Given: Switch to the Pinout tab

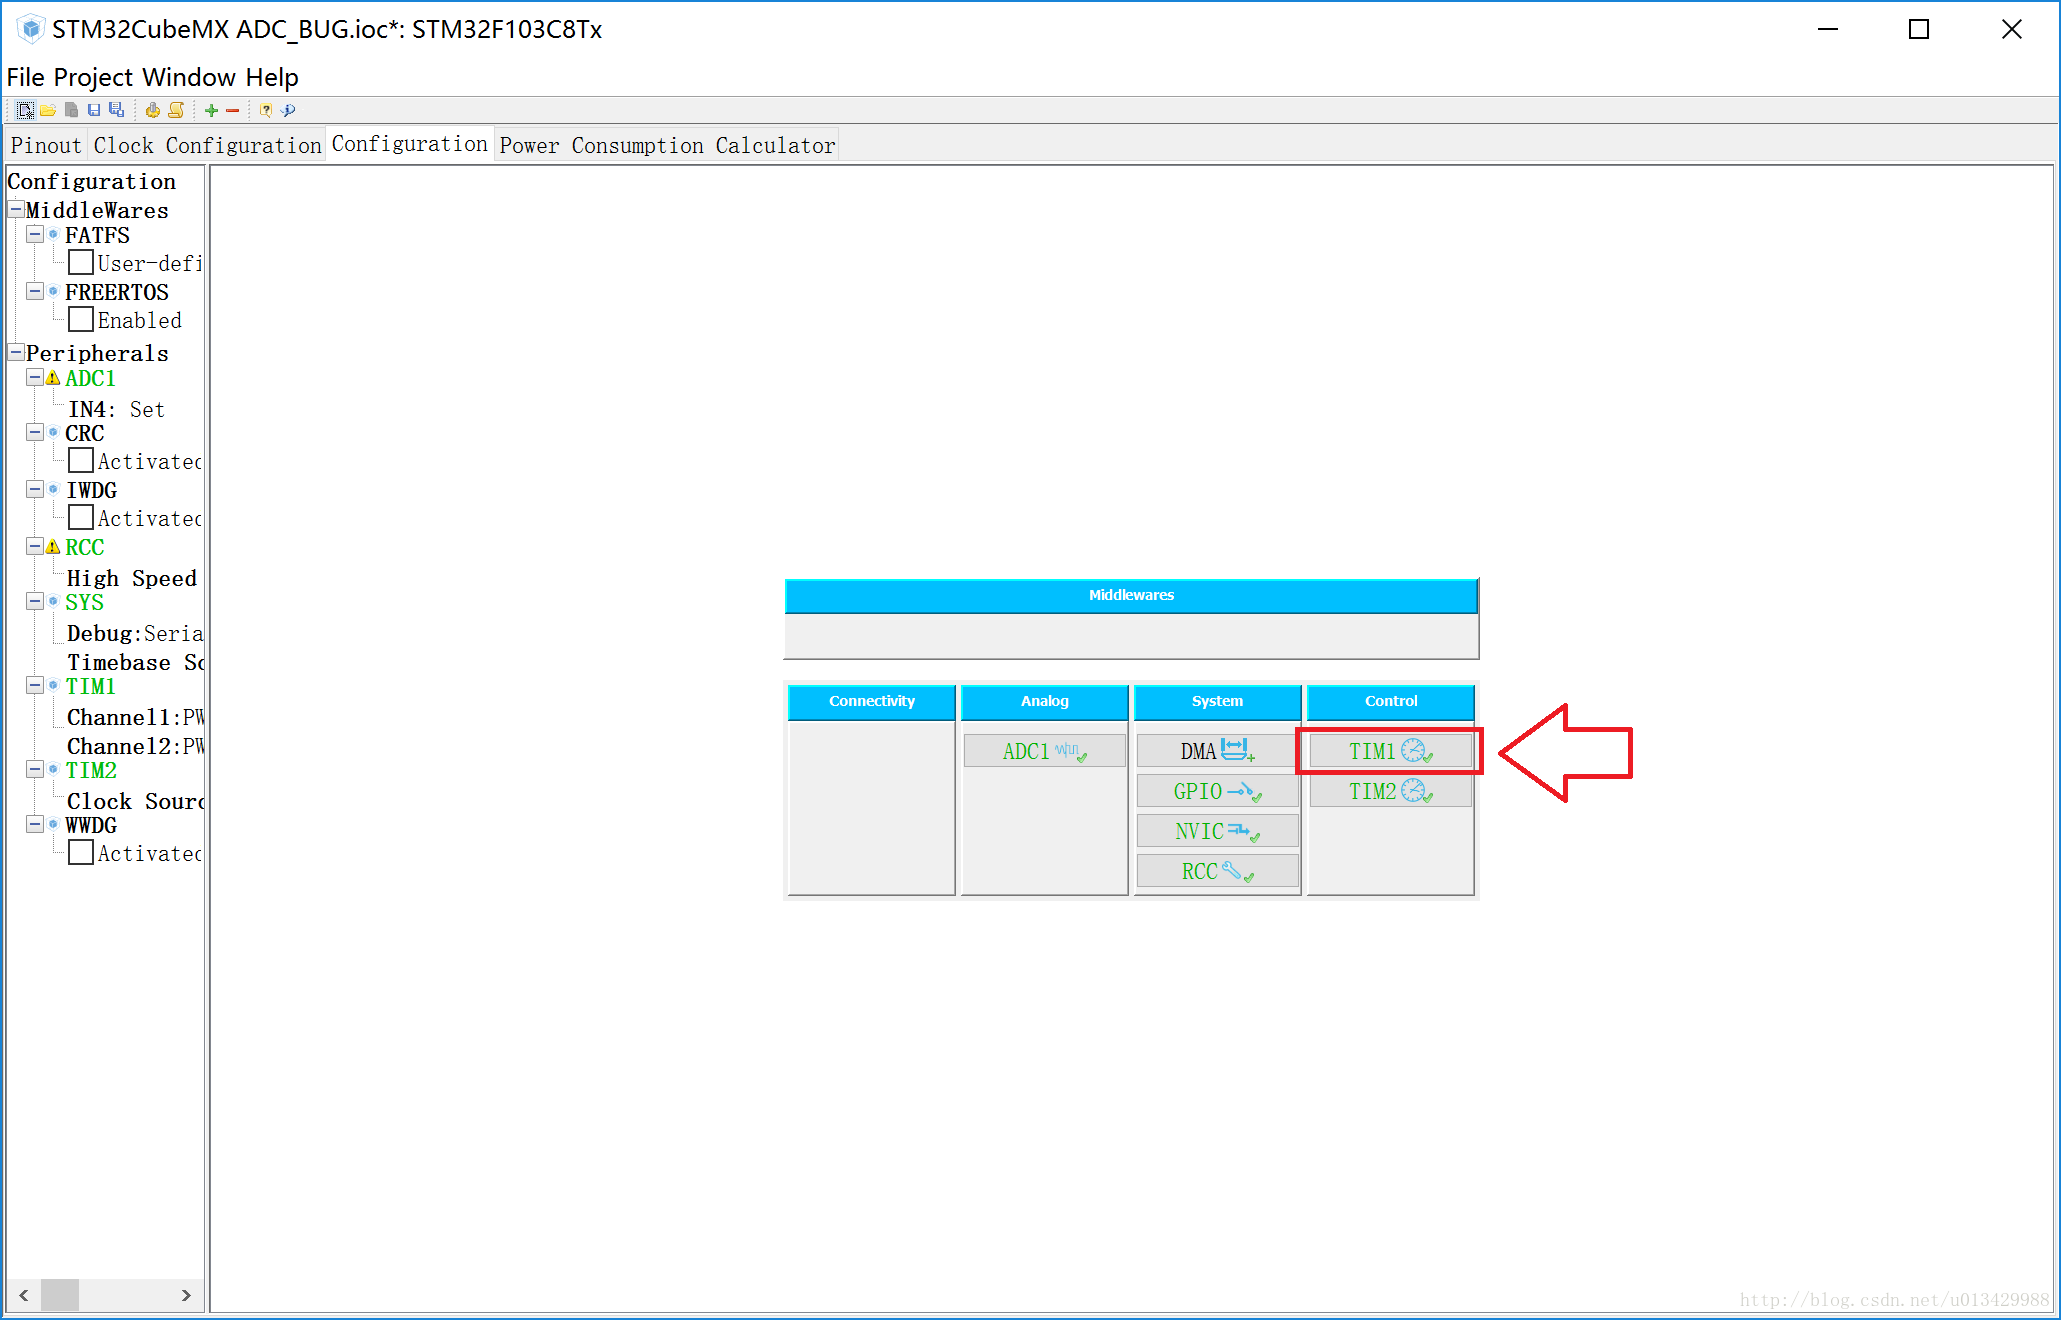Looking at the screenshot, I should pos(46,145).
